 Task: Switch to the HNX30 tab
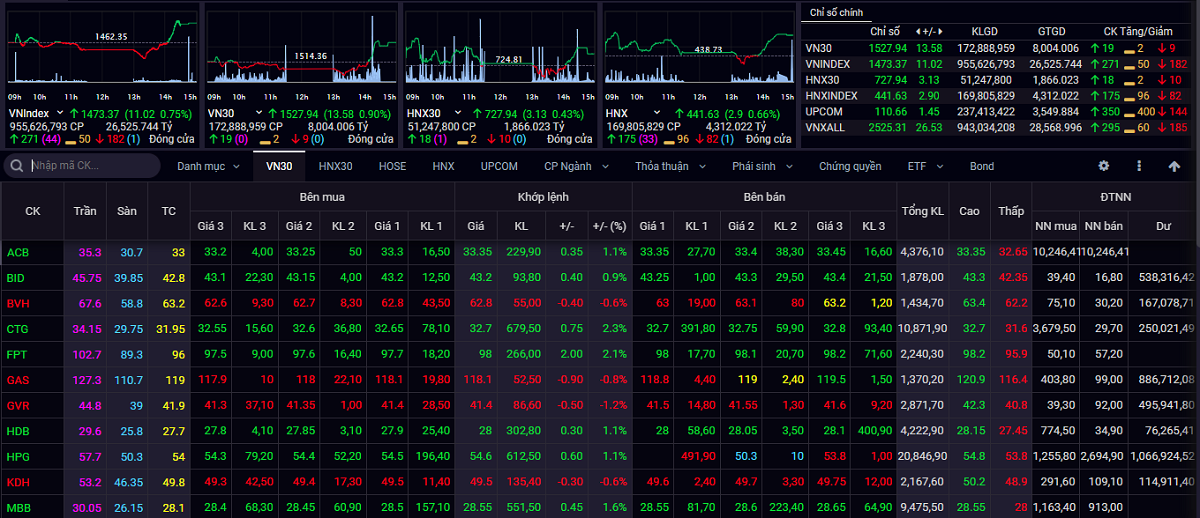point(335,166)
